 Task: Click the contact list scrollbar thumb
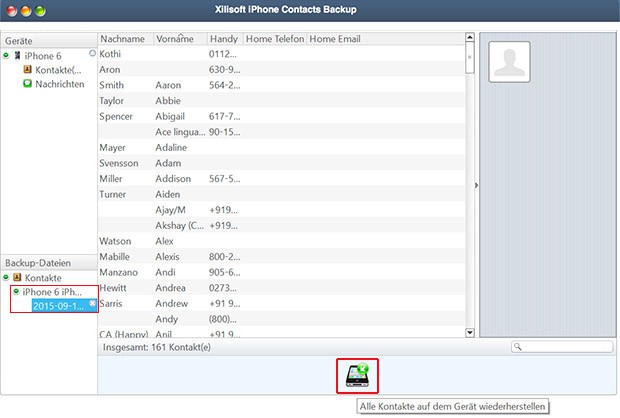click(470, 58)
